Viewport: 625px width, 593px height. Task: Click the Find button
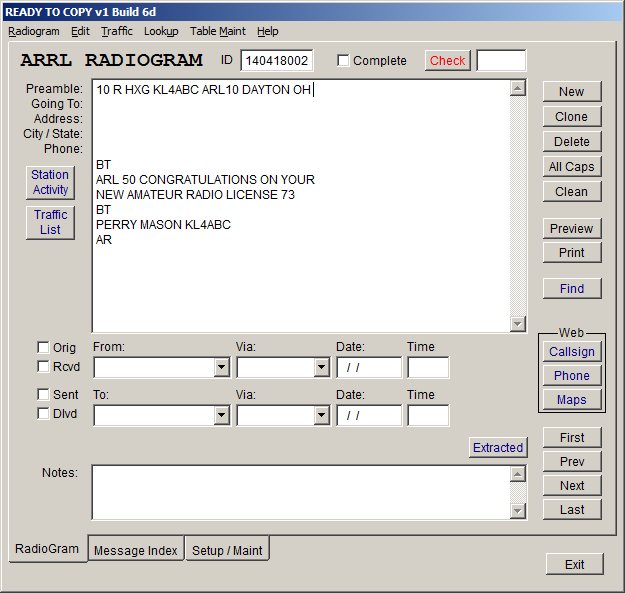tap(572, 289)
